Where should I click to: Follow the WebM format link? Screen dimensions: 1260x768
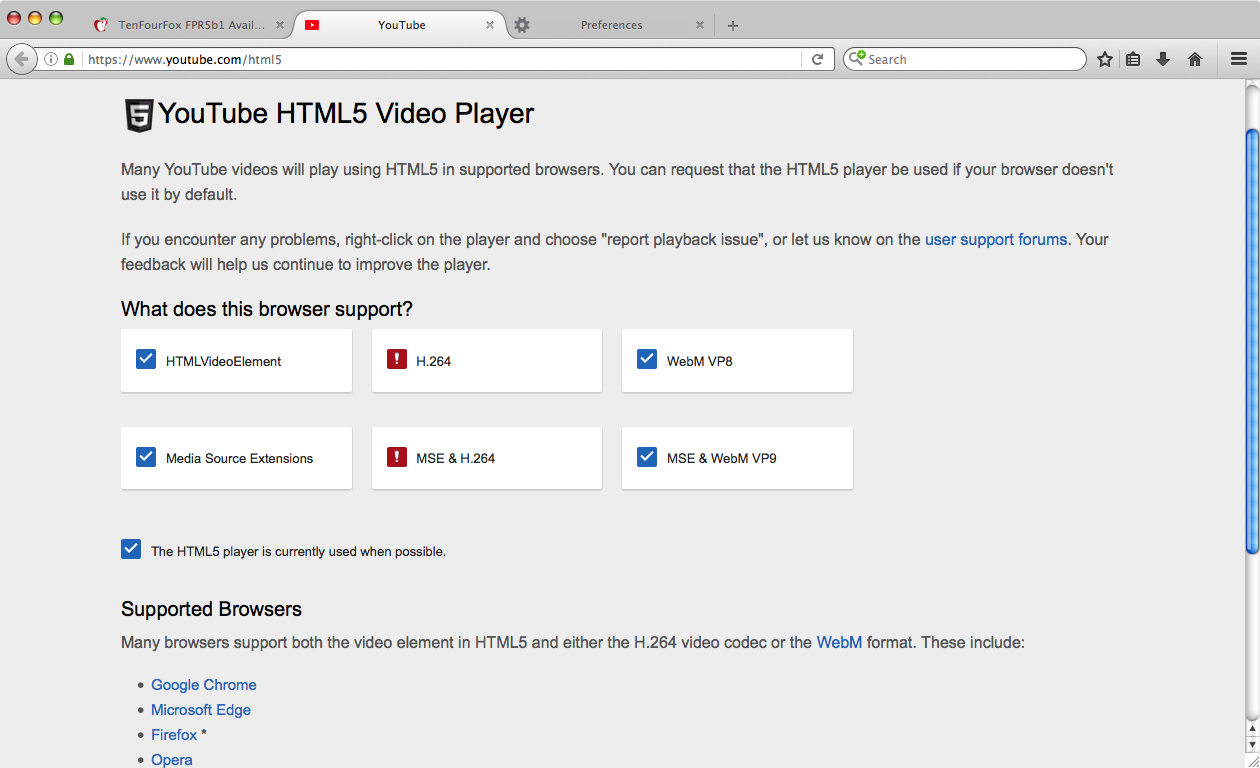[839, 642]
